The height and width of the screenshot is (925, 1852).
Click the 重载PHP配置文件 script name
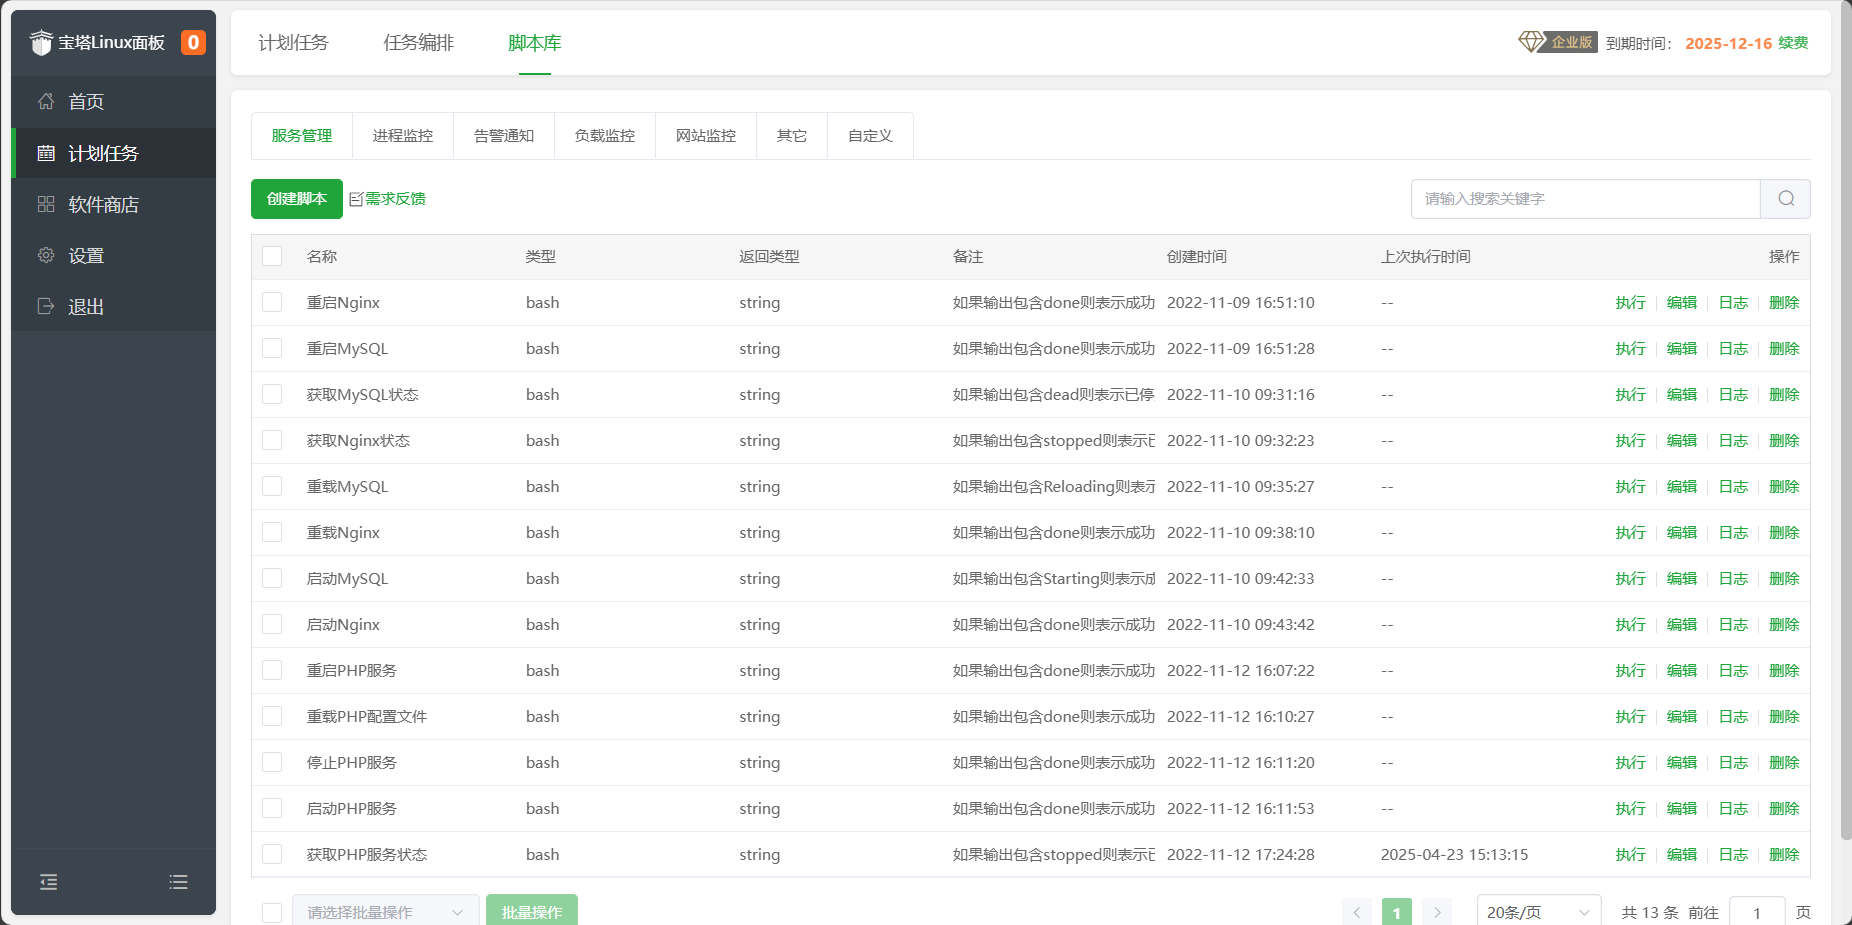pos(367,716)
